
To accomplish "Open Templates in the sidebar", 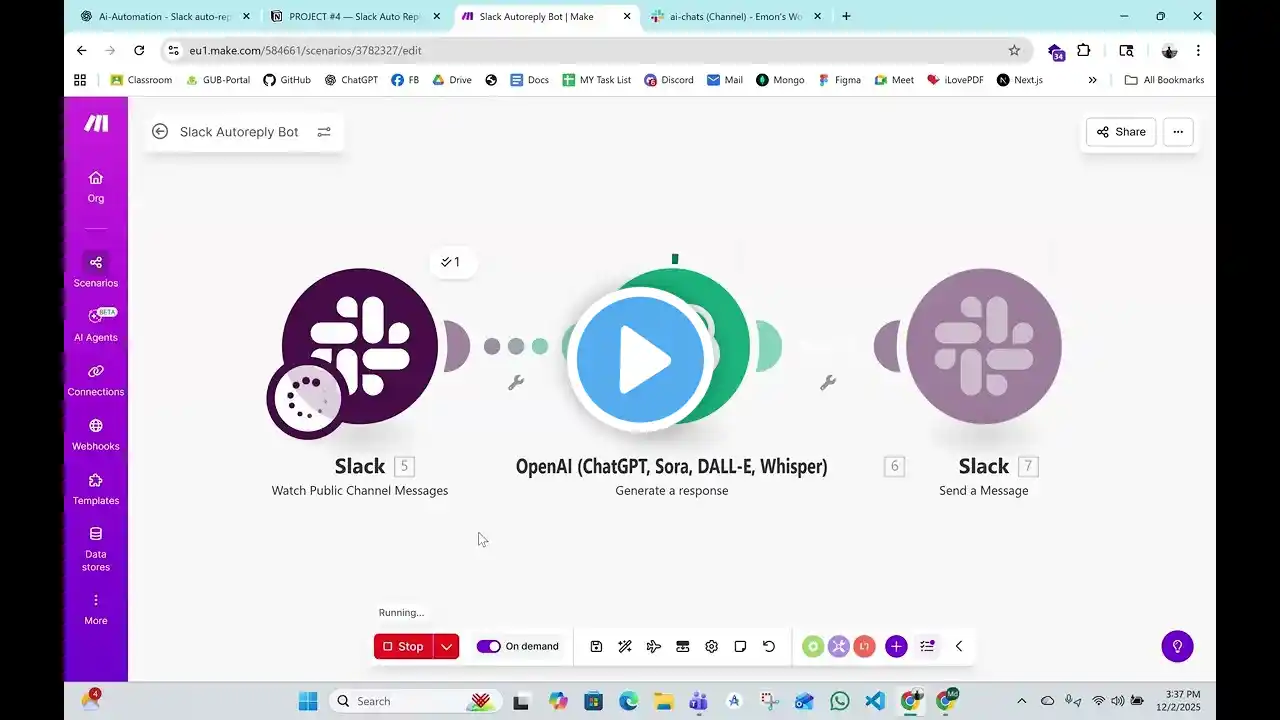I will click(96, 489).
